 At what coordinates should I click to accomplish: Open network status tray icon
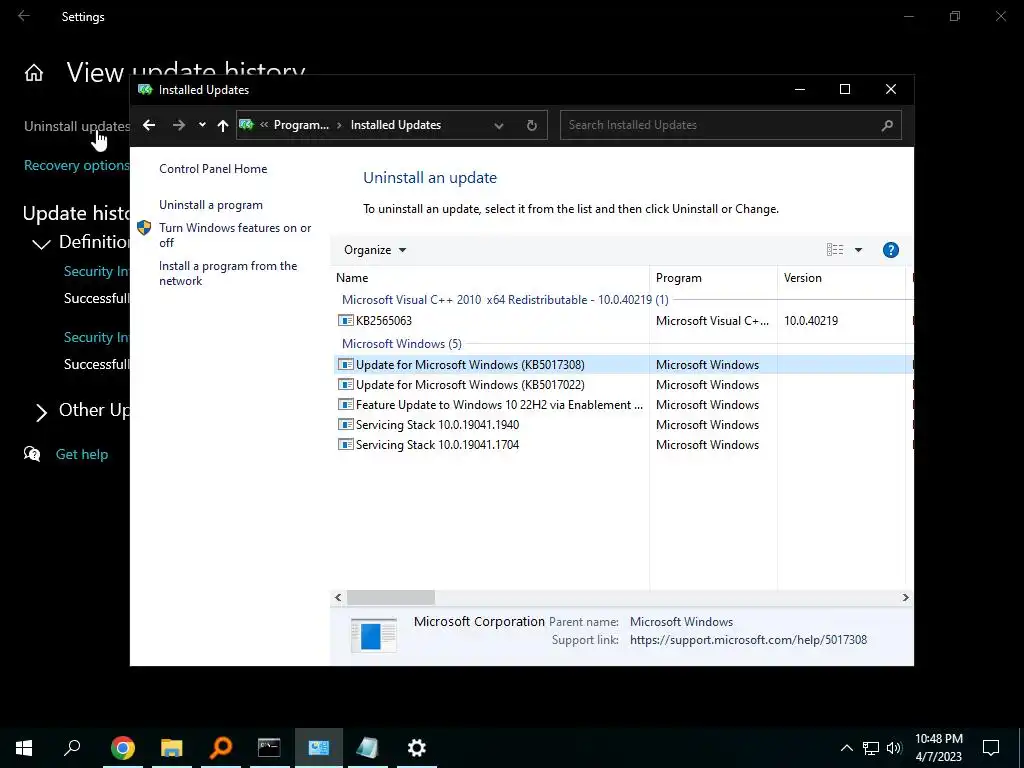click(871, 748)
